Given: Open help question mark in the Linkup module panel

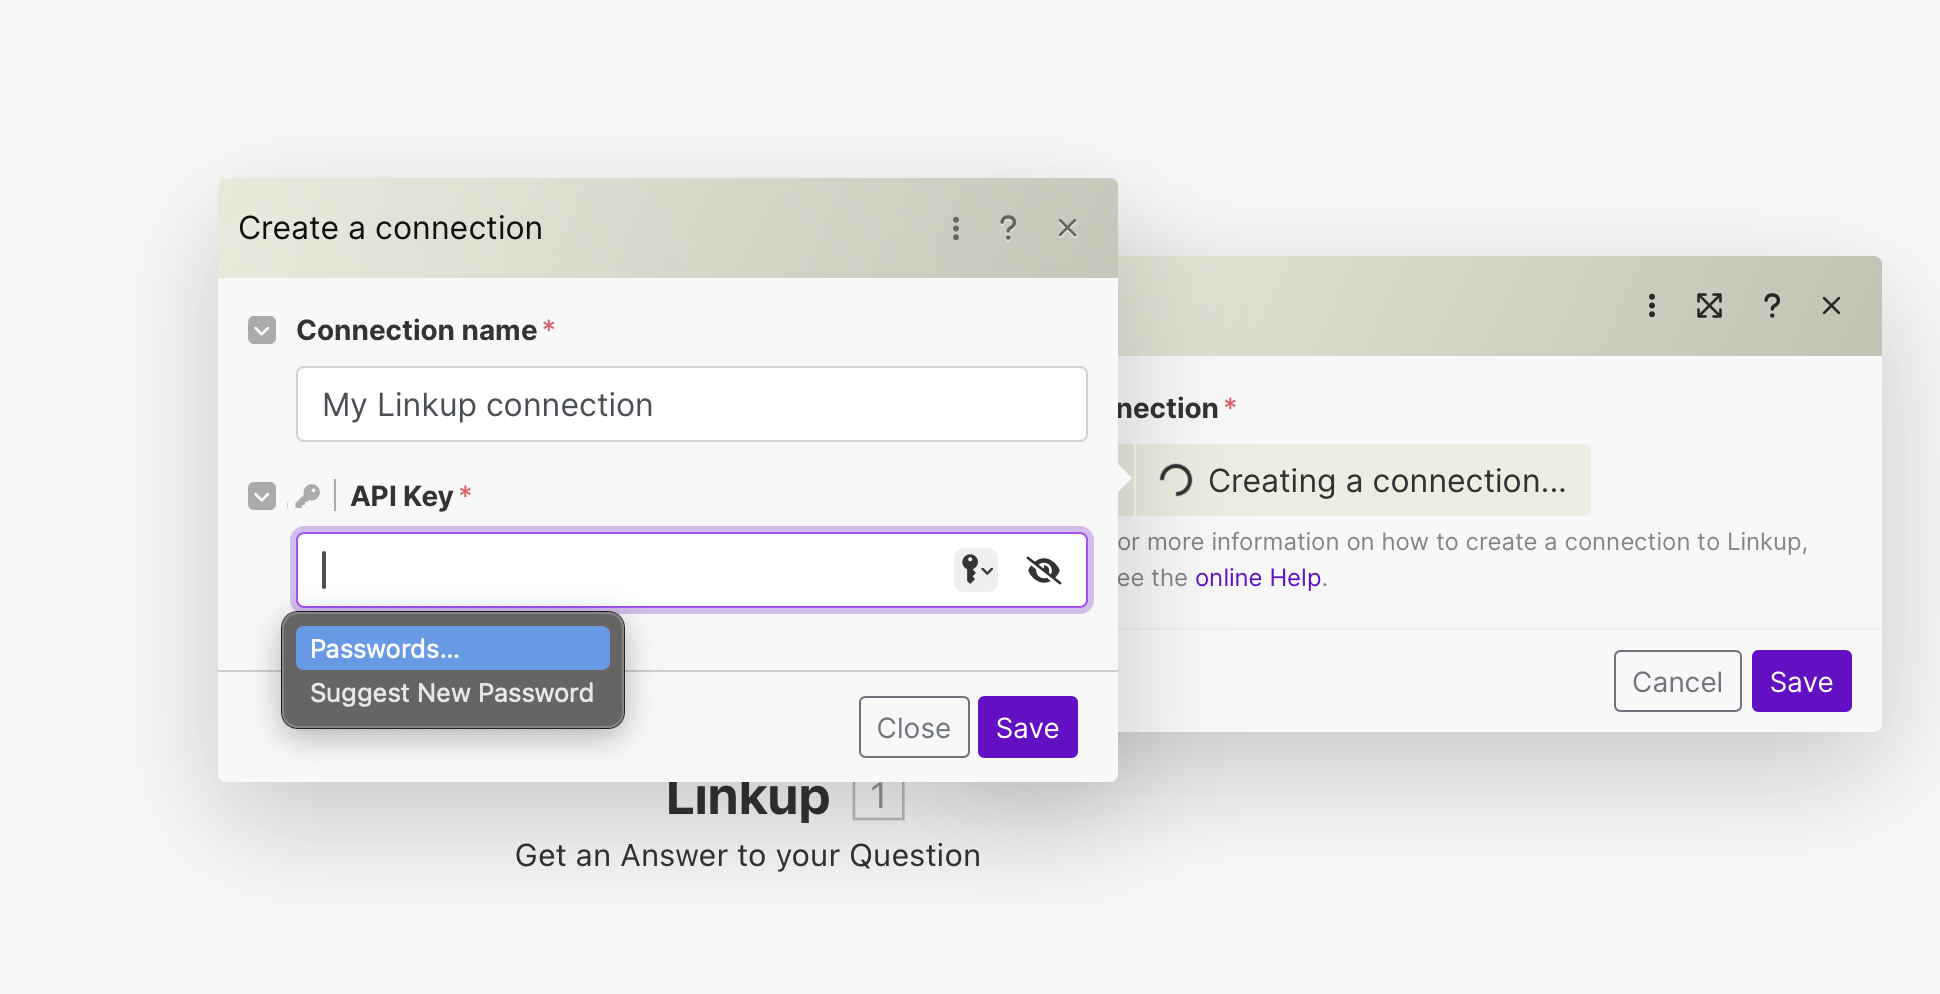Looking at the screenshot, I should click(1771, 306).
